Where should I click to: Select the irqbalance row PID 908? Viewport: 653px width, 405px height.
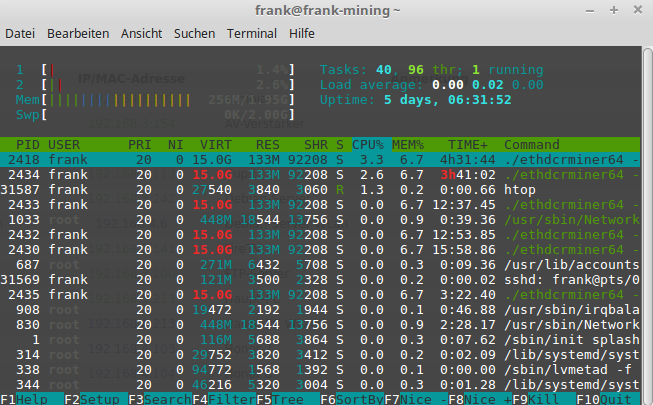click(320, 310)
